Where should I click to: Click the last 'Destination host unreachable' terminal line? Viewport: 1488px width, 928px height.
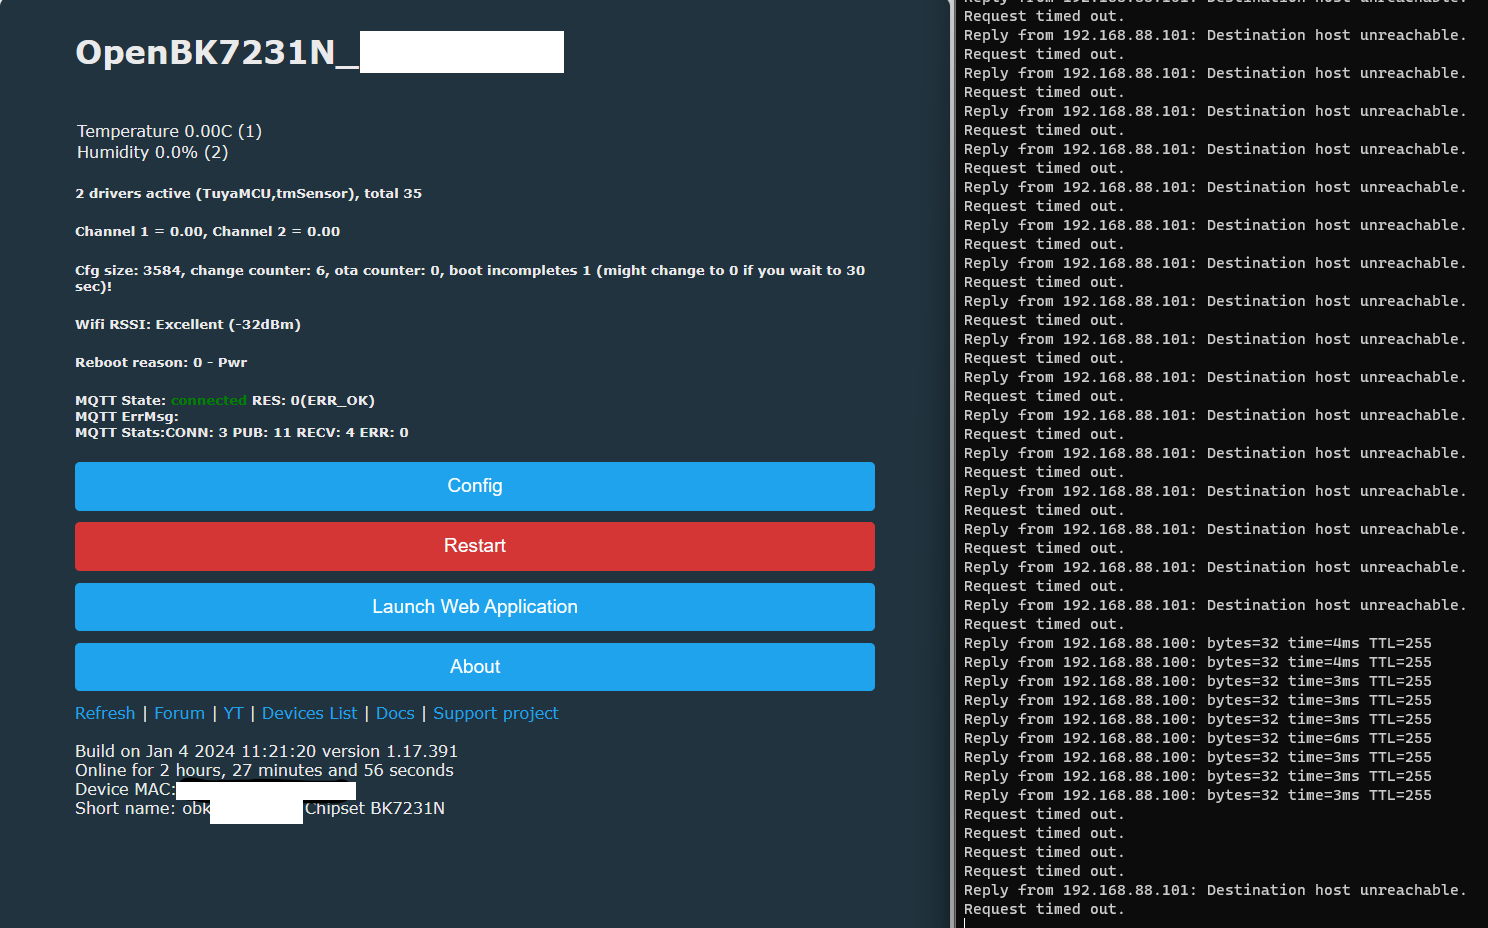tap(1215, 890)
